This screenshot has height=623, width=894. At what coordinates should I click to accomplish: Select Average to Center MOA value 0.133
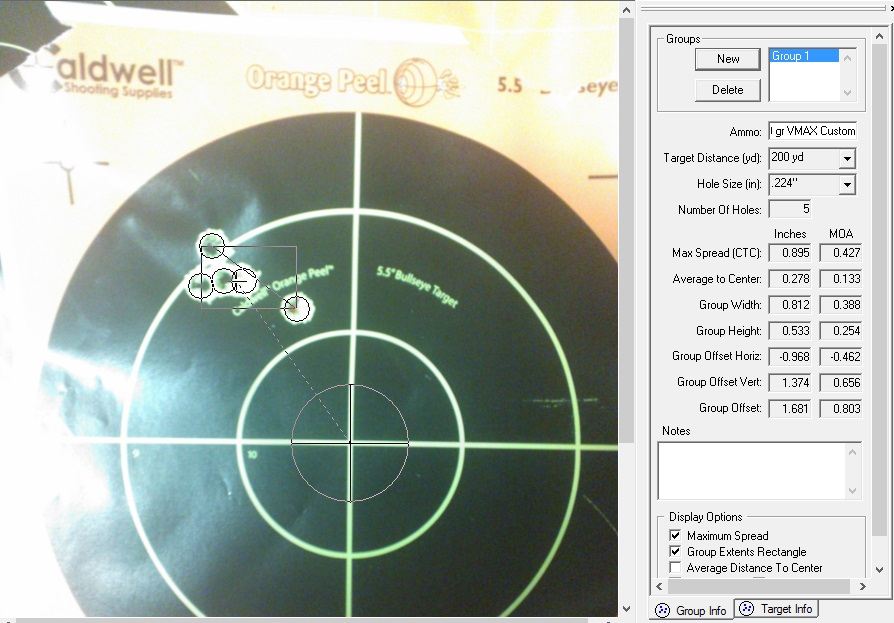tap(840, 279)
